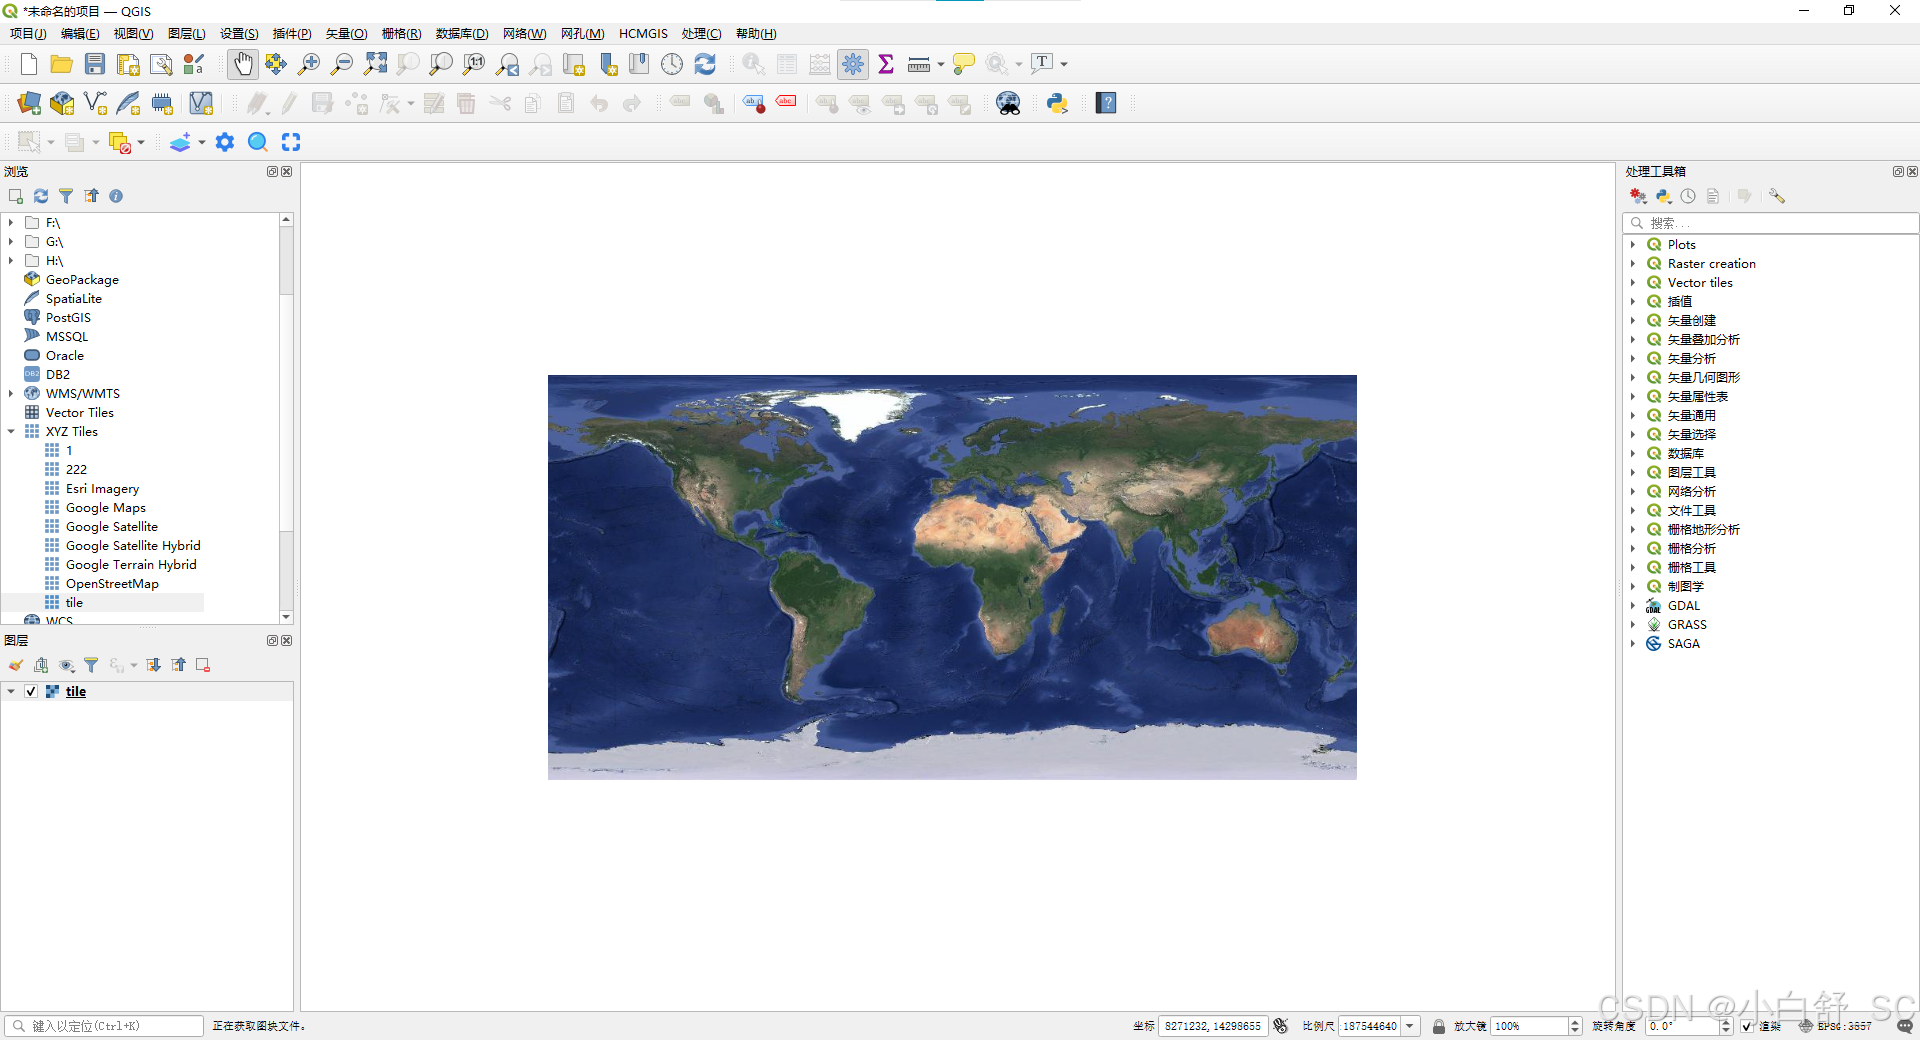This screenshot has height=1040, width=1920.
Task: Select Google Satellite XYZ tile
Action: [x=111, y=527]
